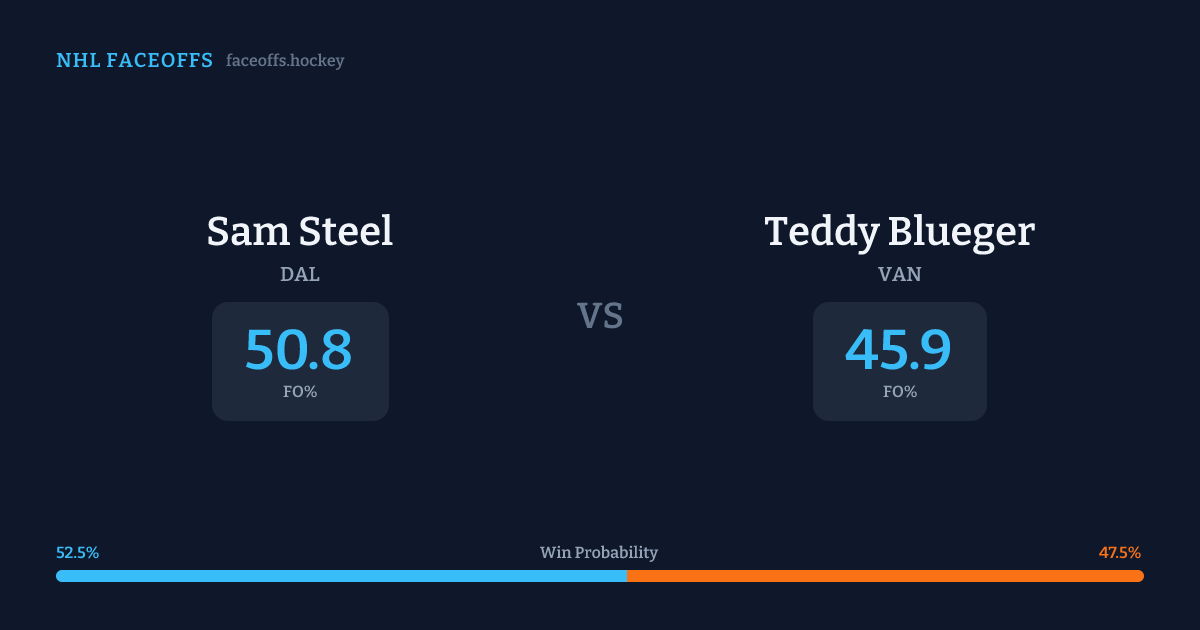Click where blue meets orange on the bar
The image size is (1200, 630).
tap(627, 576)
